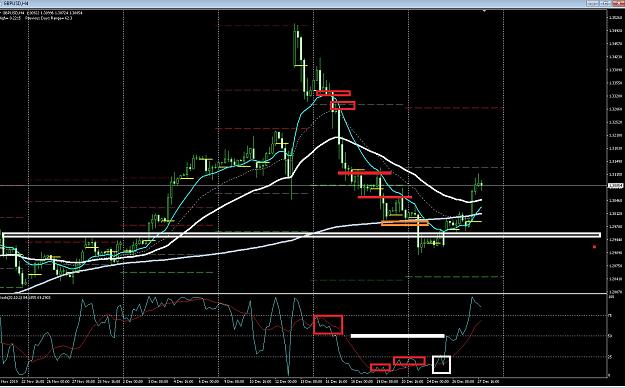Select the Stoch indicator label in subwindow

coord(26,297)
